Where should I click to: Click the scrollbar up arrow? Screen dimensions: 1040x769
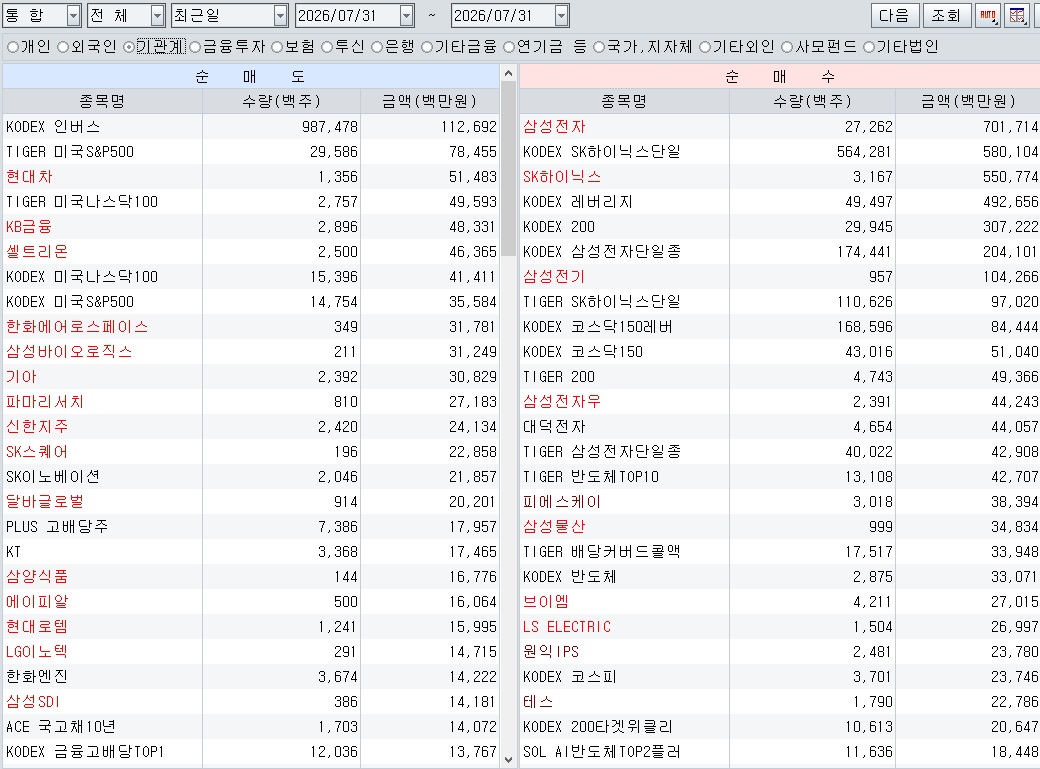click(509, 73)
